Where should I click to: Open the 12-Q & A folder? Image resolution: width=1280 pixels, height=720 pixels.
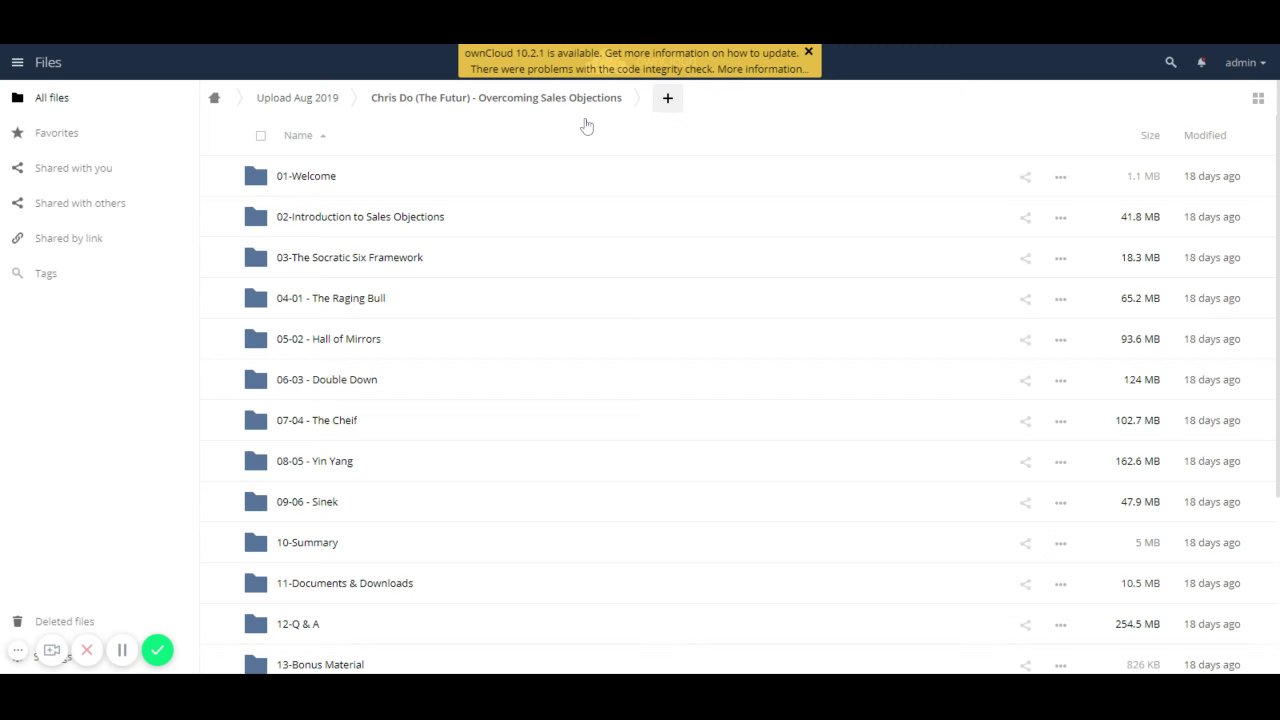pyautogui.click(x=298, y=624)
